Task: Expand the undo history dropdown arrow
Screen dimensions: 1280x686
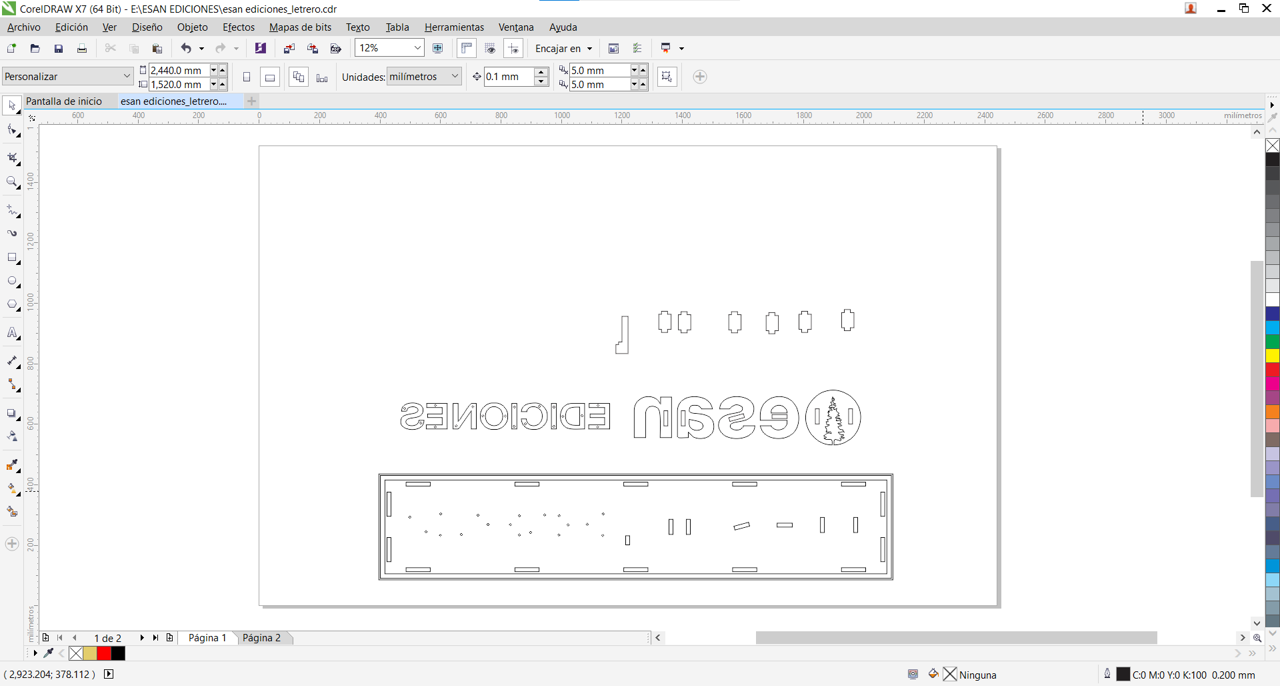Action: coord(201,48)
